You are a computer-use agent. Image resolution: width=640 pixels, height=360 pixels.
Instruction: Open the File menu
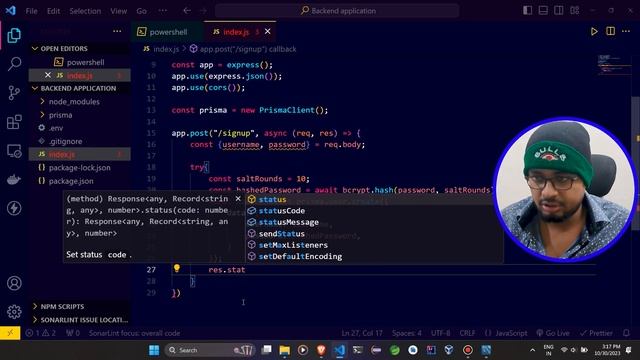coord(31,11)
